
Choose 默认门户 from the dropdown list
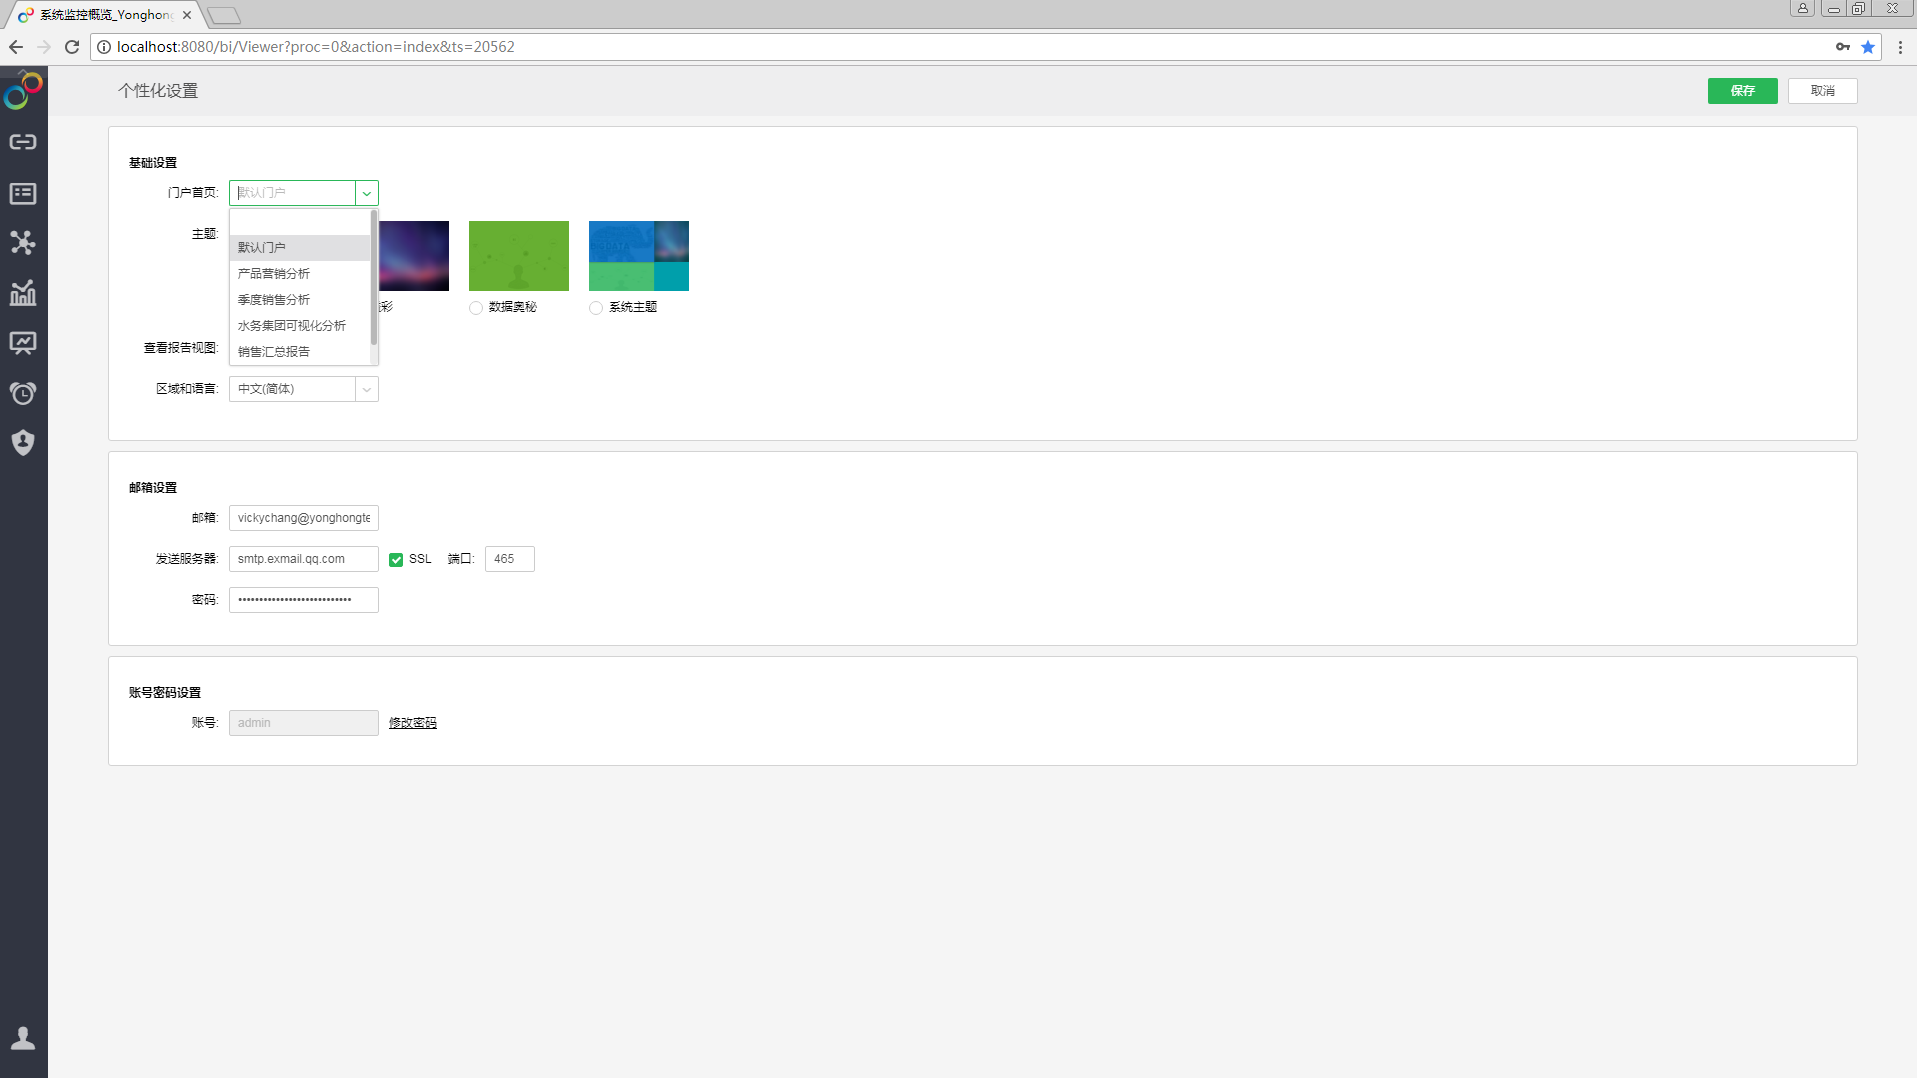tap(300, 247)
